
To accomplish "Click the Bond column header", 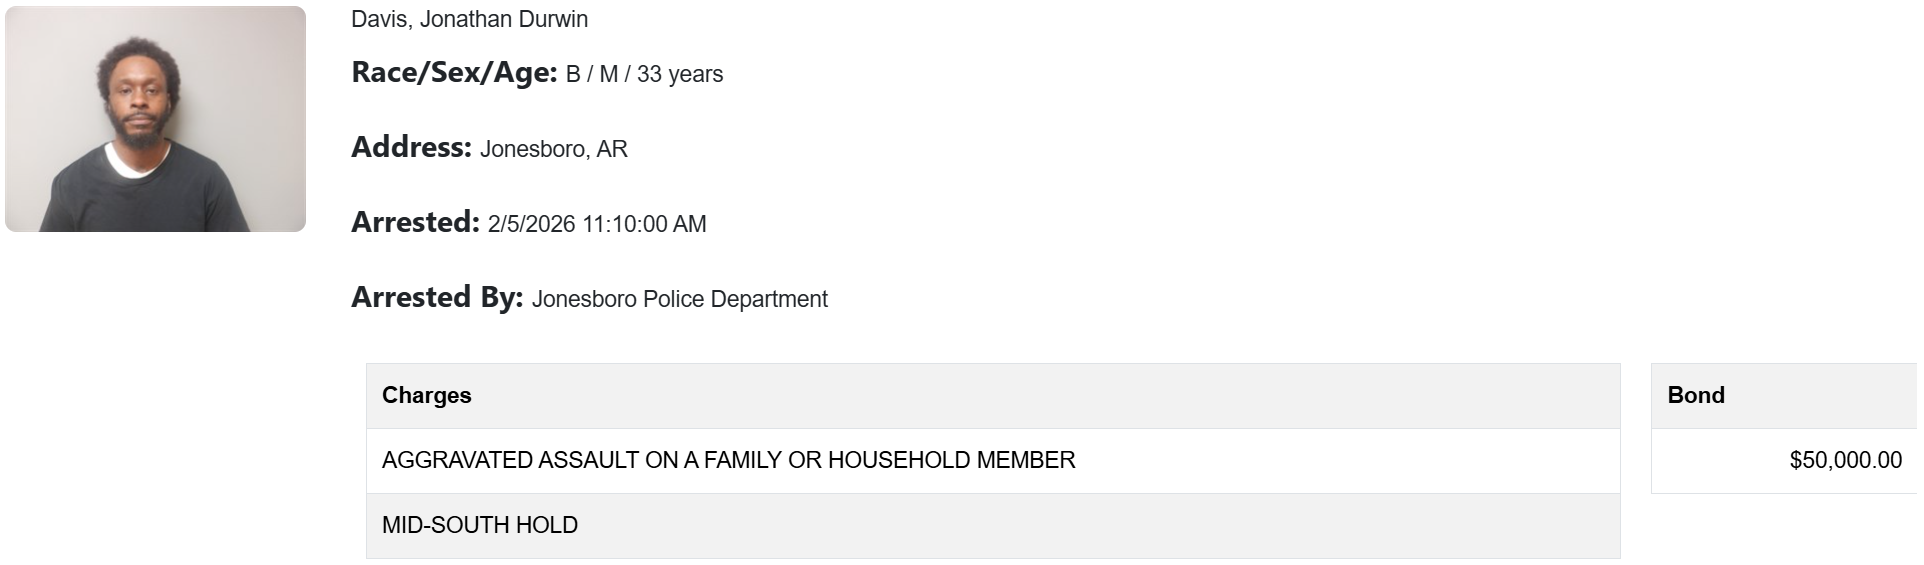I will tap(1696, 395).
